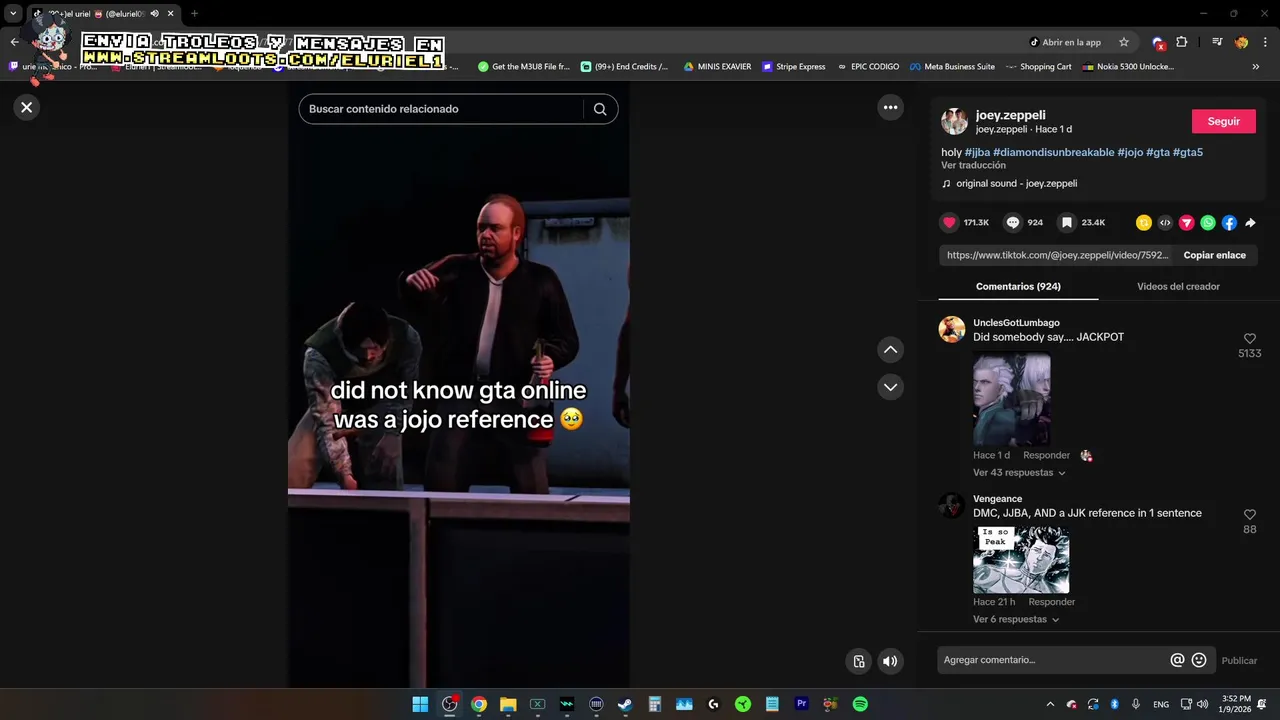Like the video with the heart icon
This screenshot has width=1280, height=720.
pos(949,222)
